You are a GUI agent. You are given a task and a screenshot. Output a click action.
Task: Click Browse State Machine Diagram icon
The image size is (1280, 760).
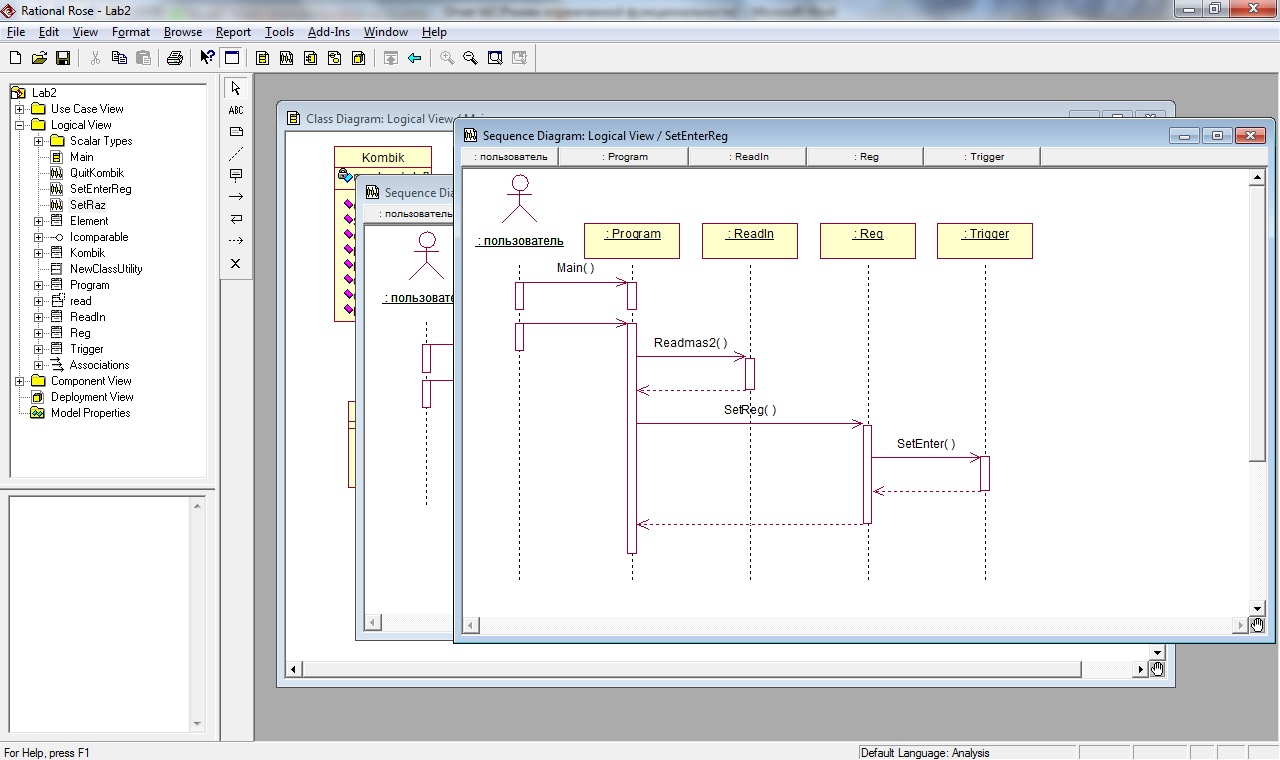click(x=335, y=58)
